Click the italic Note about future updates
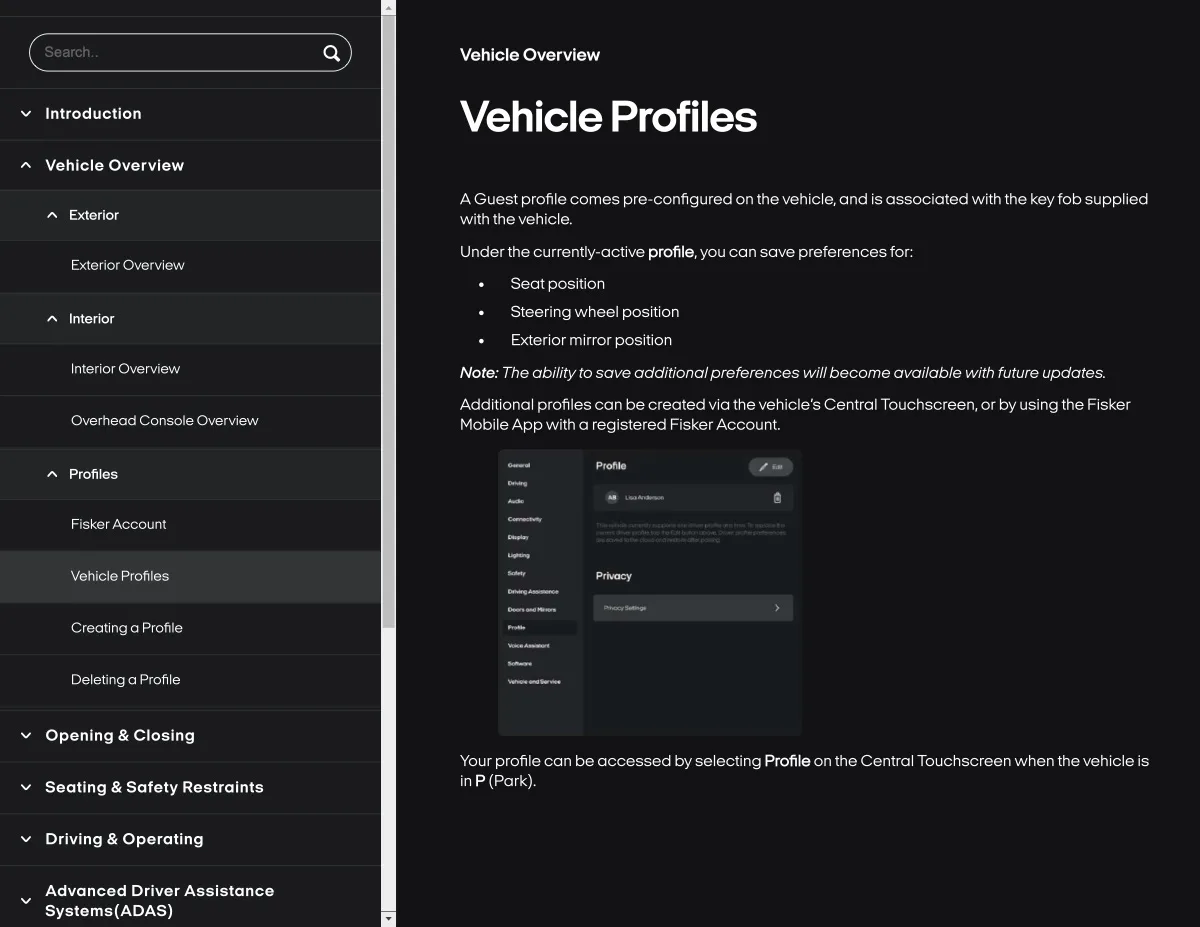 pyautogui.click(x=783, y=373)
